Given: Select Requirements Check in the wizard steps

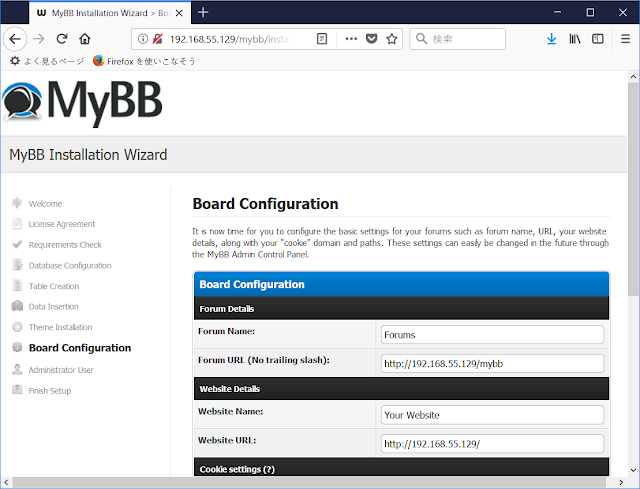Looking at the screenshot, I should tap(65, 245).
